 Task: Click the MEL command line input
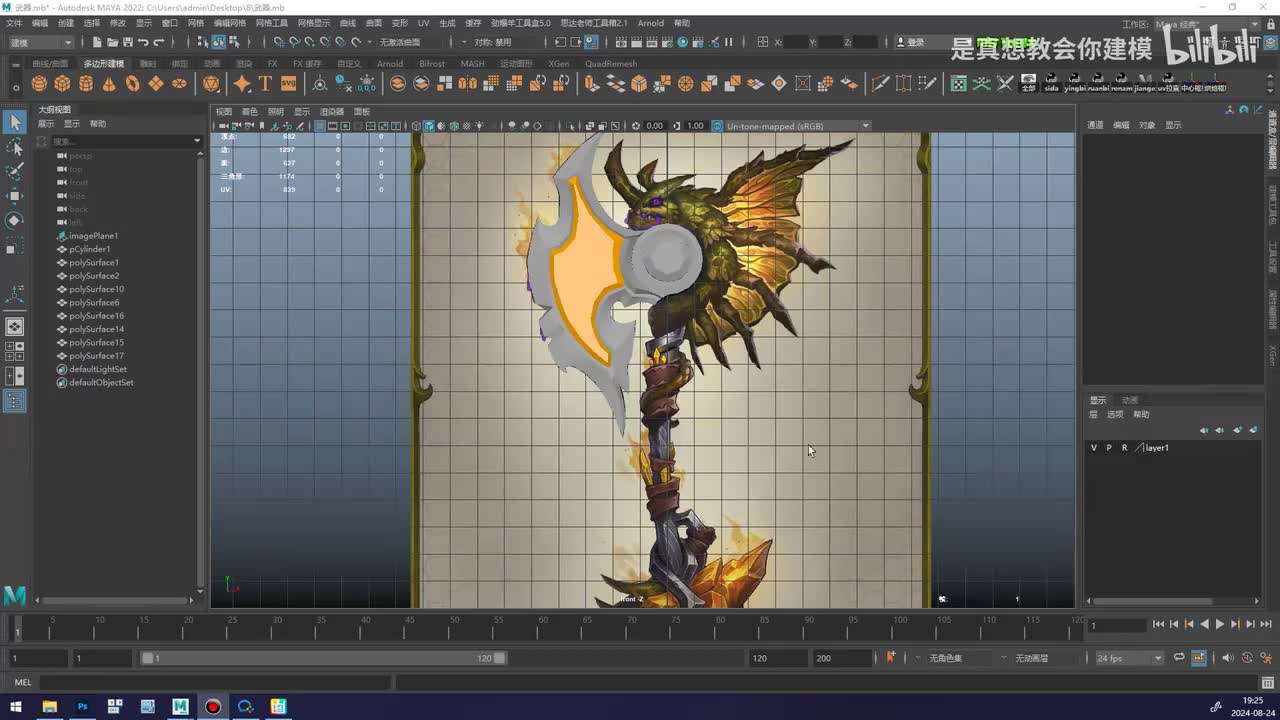[x=214, y=682]
